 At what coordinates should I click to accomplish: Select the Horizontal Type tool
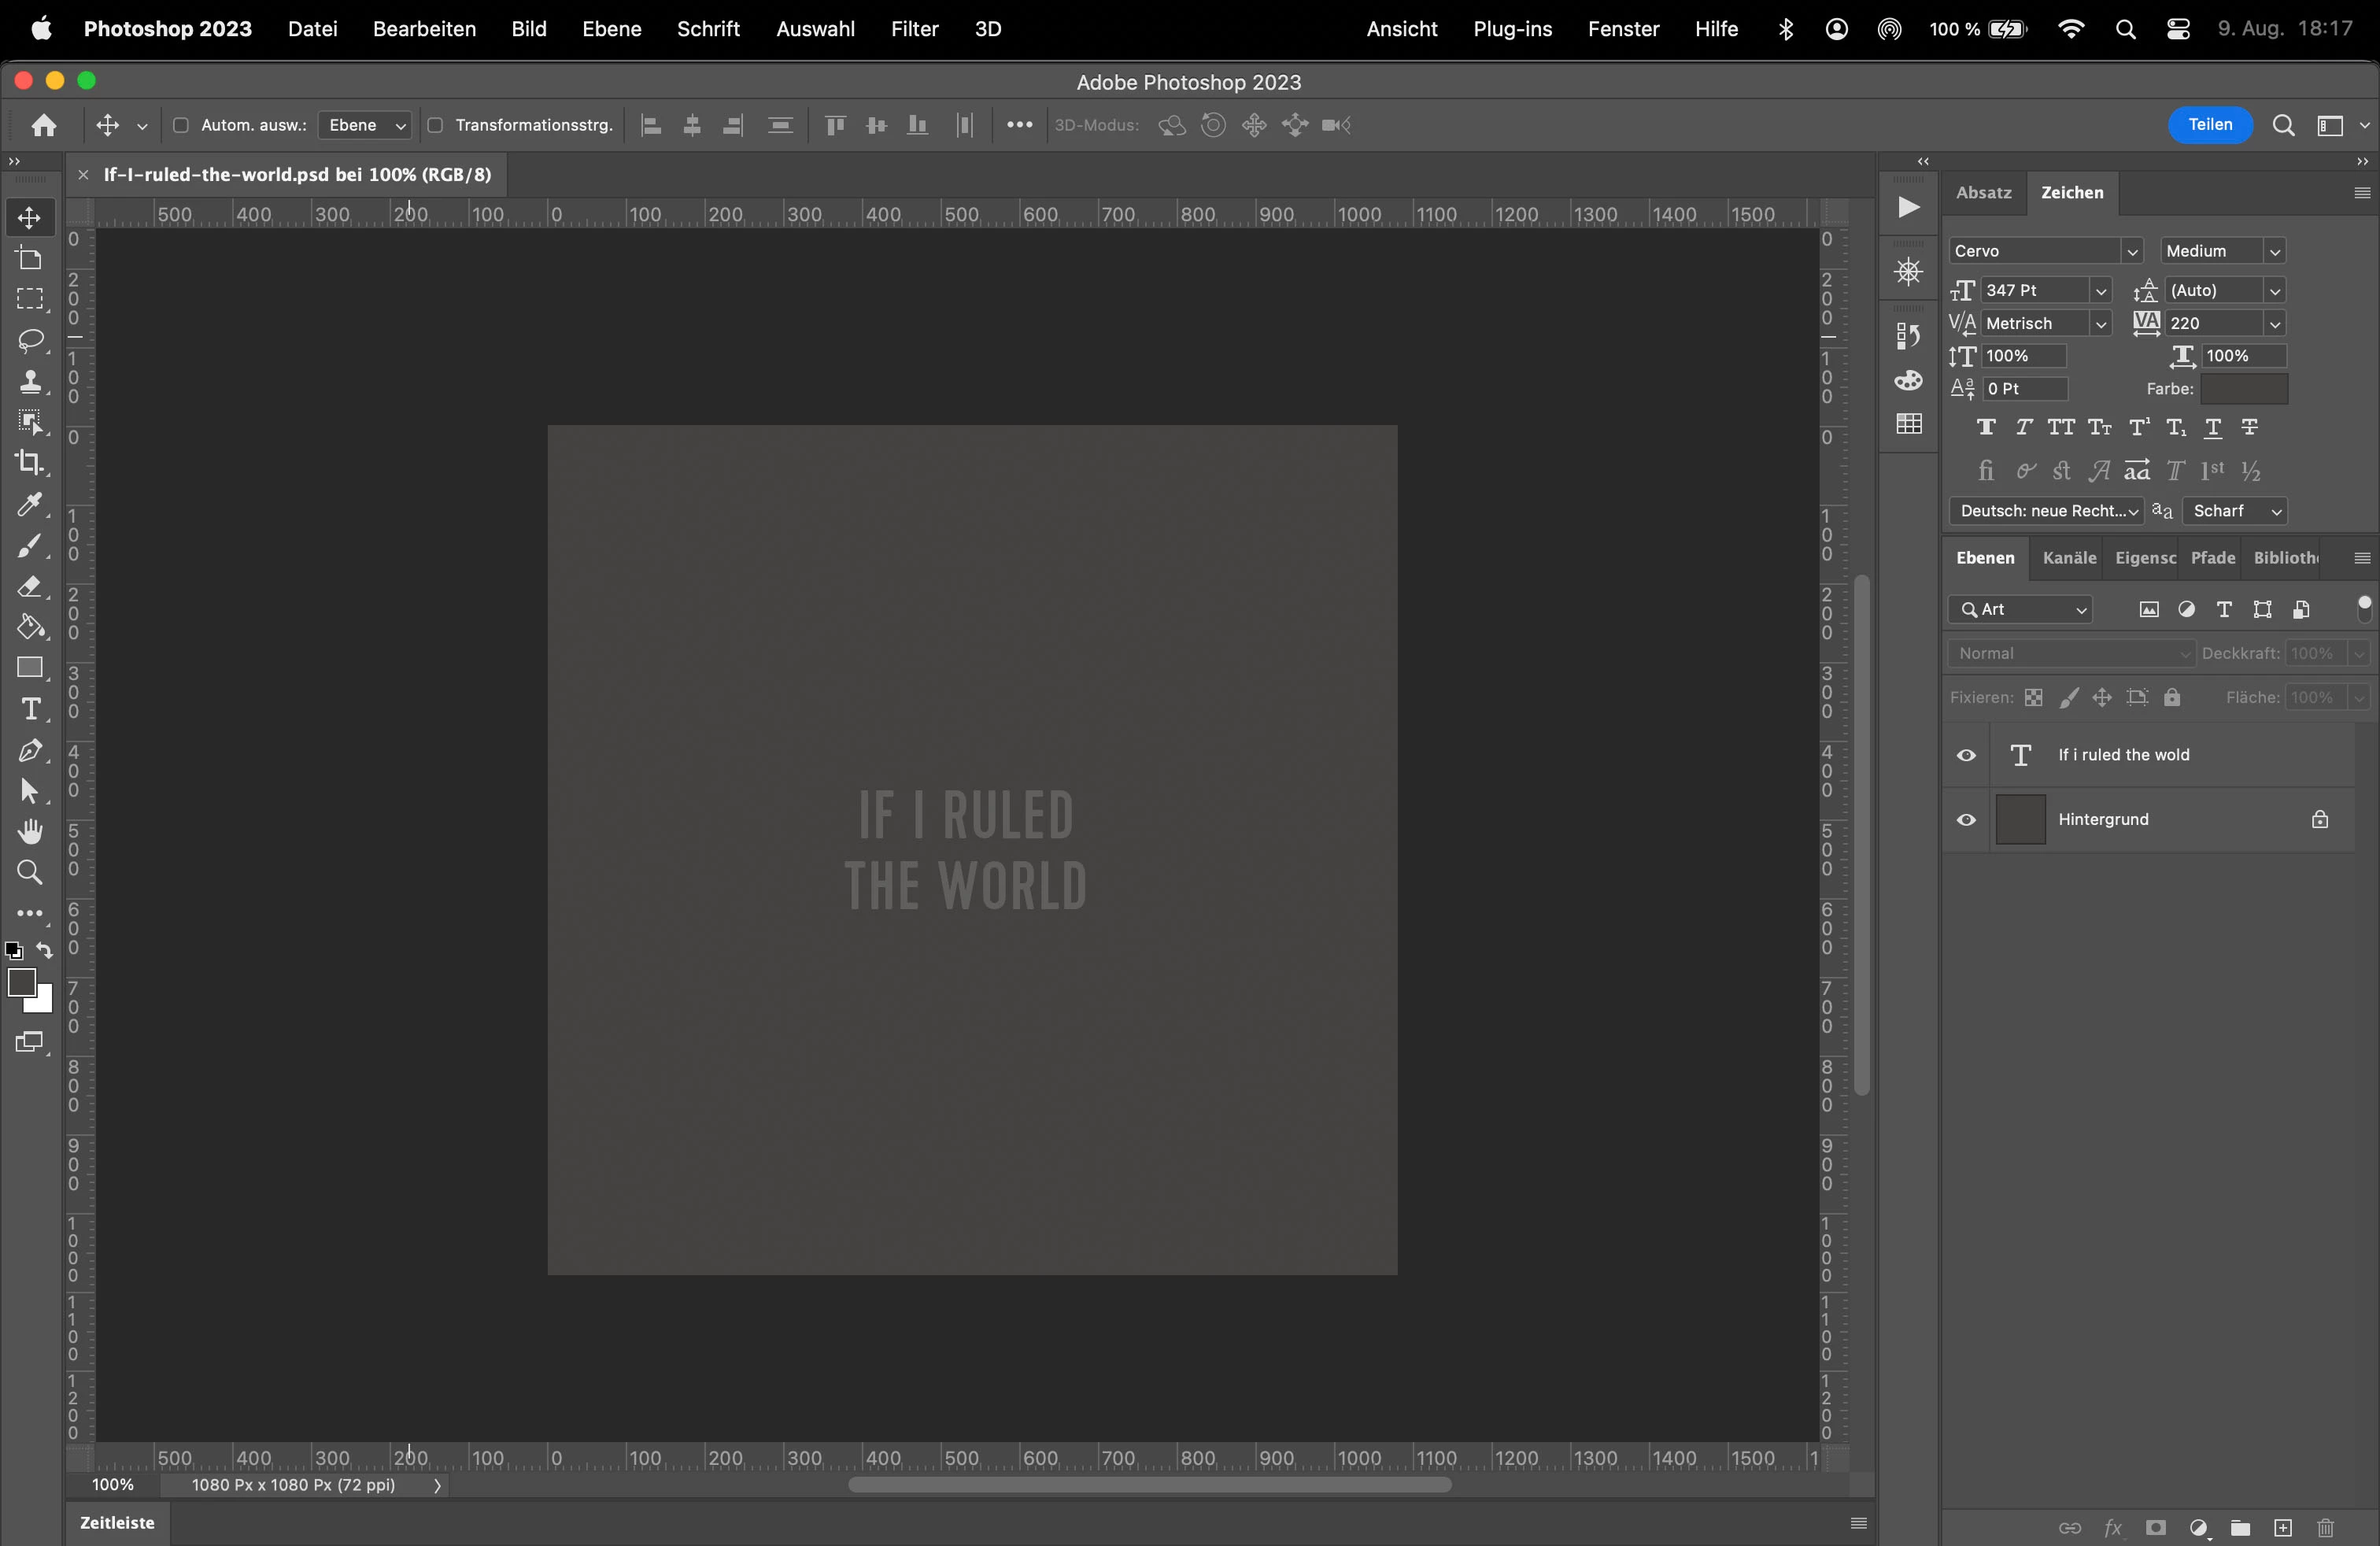30,709
